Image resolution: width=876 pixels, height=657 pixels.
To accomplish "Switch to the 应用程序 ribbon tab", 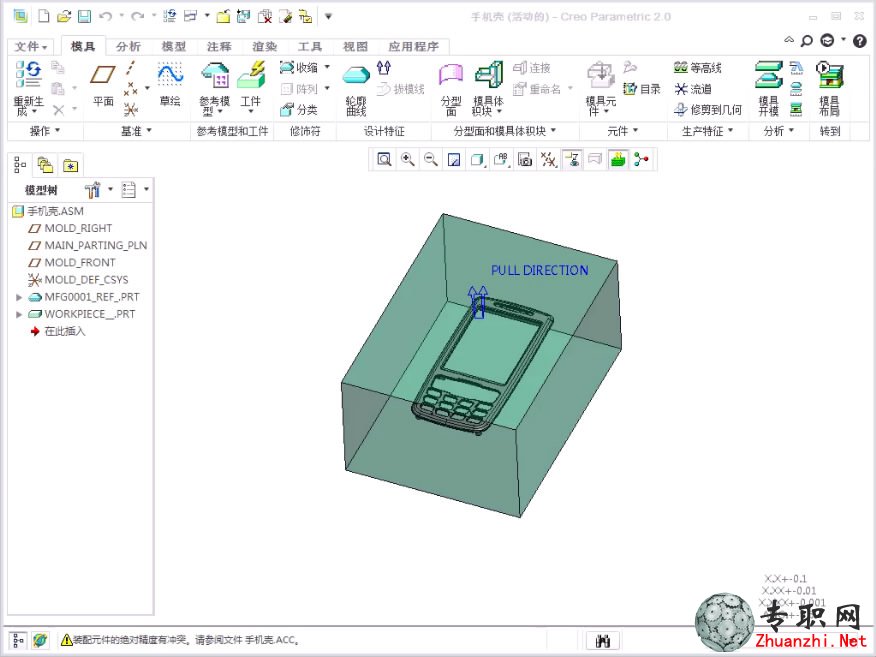I will pyautogui.click(x=413, y=46).
